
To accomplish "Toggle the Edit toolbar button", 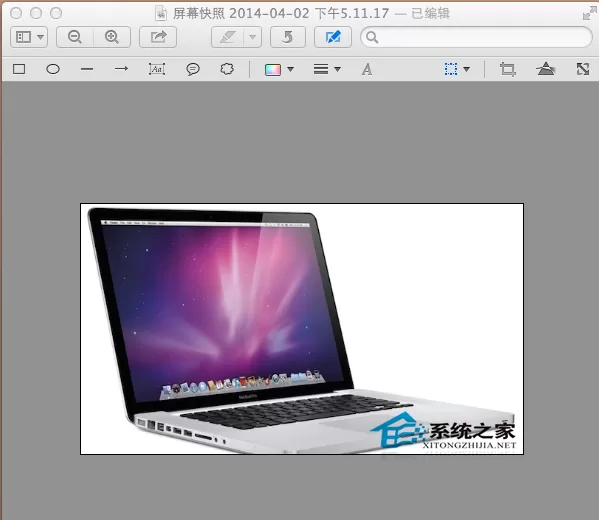I will click(333, 37).
